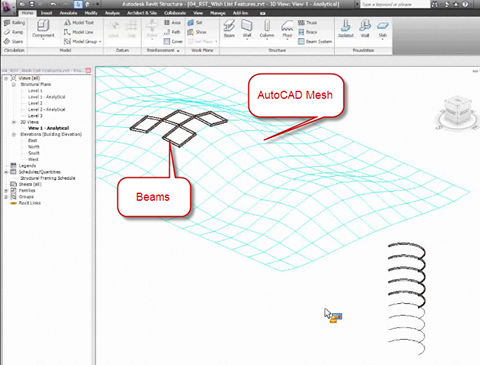Image resolution: width=480 pixels, height=365 pixels.
Task: Open the Model Group dropdown arrow
Action: point(100,42)
